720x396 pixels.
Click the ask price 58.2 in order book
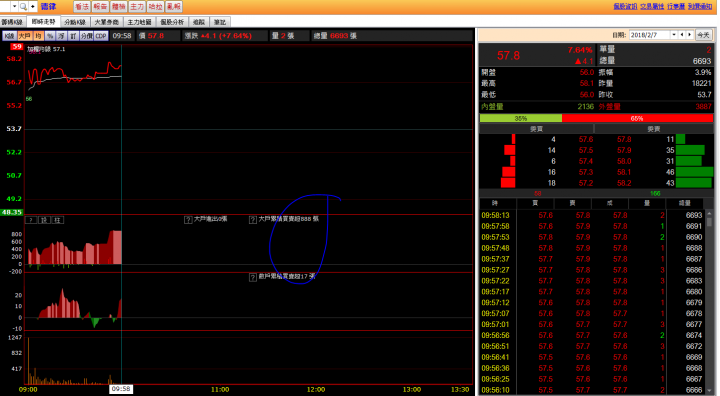coord(624,183)
